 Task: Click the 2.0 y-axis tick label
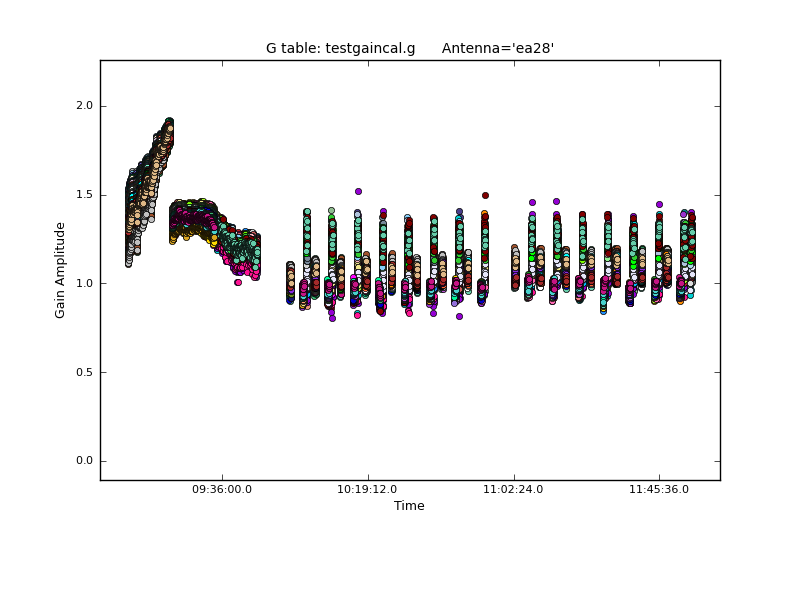point(84,106)
